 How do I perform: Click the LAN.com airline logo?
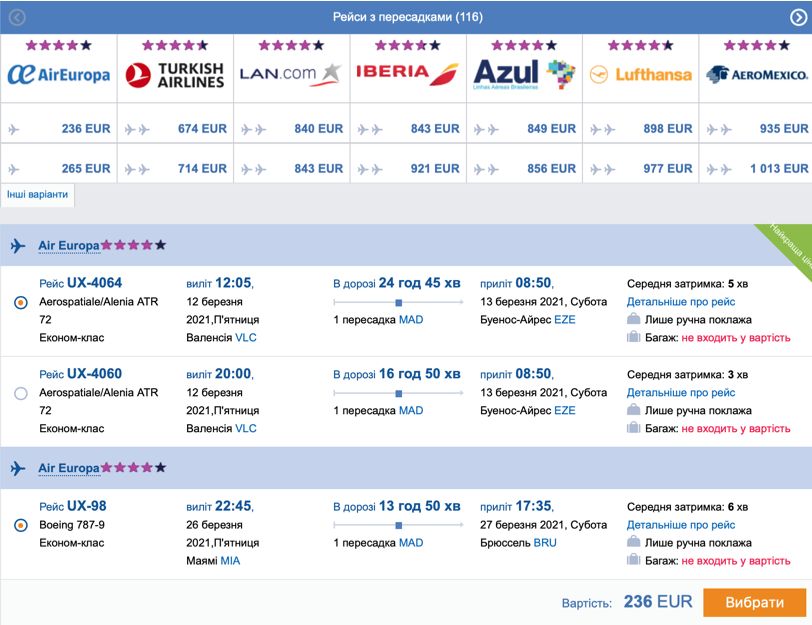tap(291, 73)
